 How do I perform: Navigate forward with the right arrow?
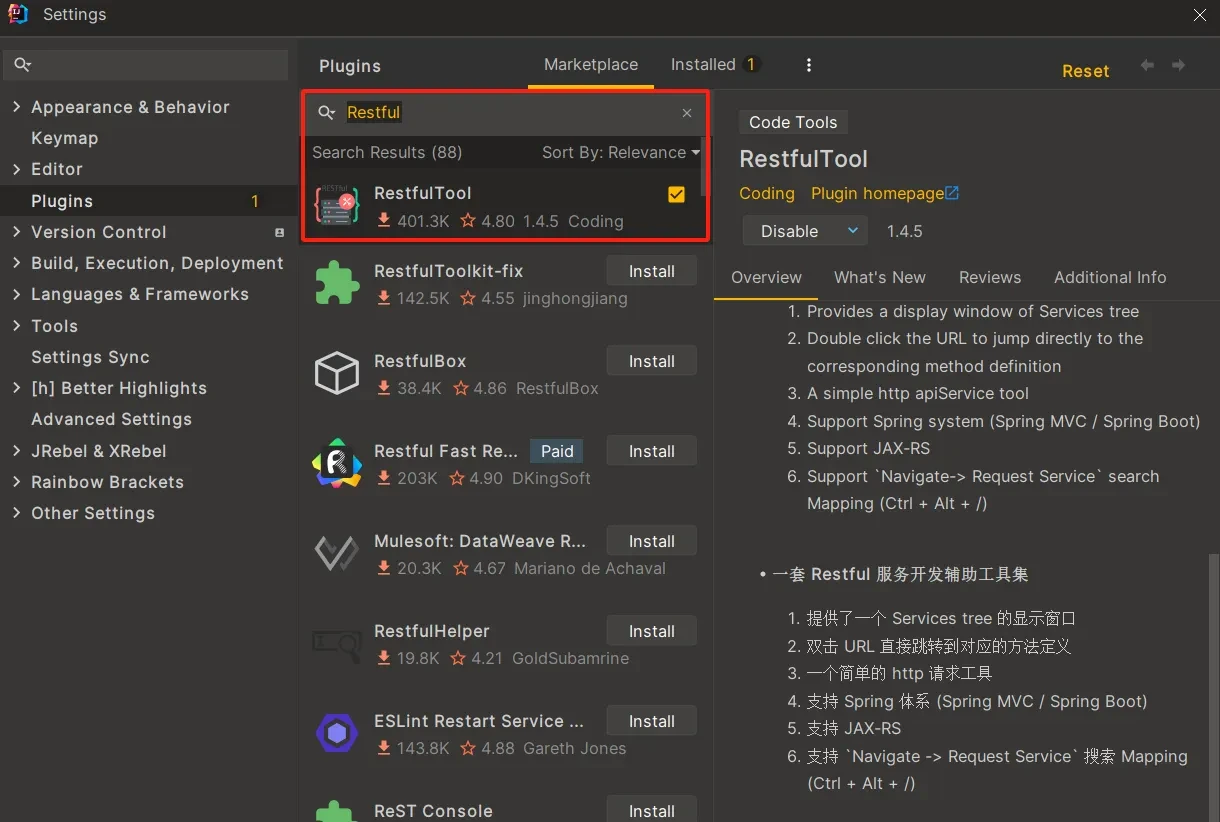(x=1179, y=65)
